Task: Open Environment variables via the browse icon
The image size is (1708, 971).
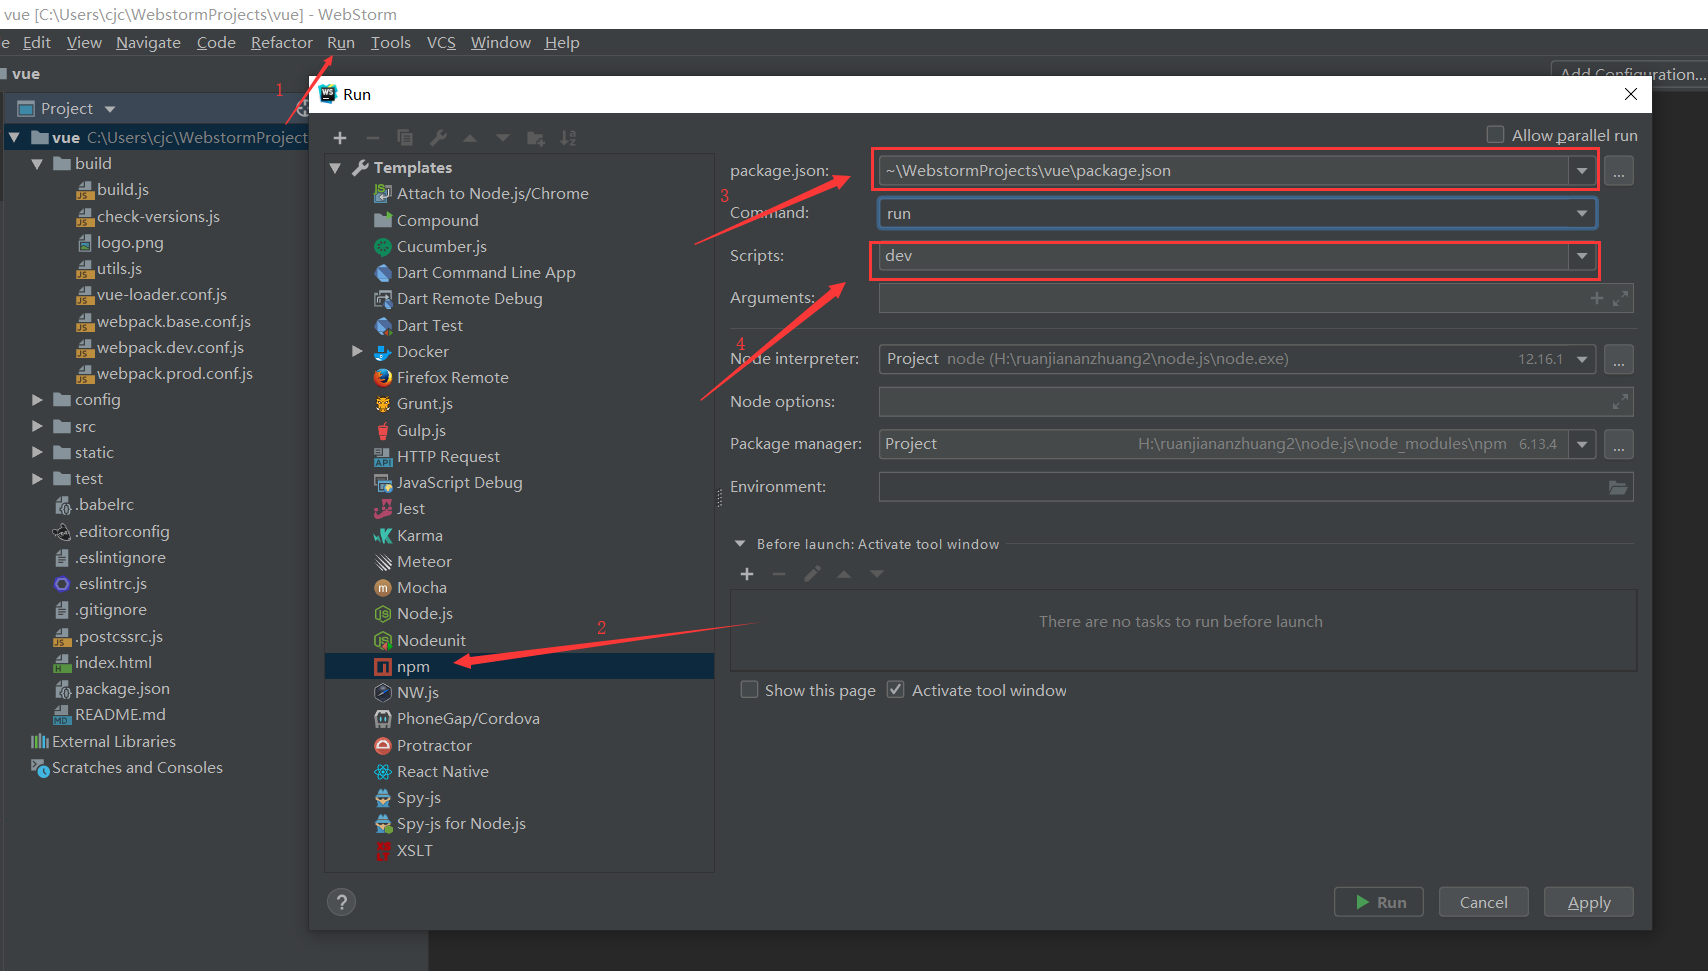Action: point(1619,487)
